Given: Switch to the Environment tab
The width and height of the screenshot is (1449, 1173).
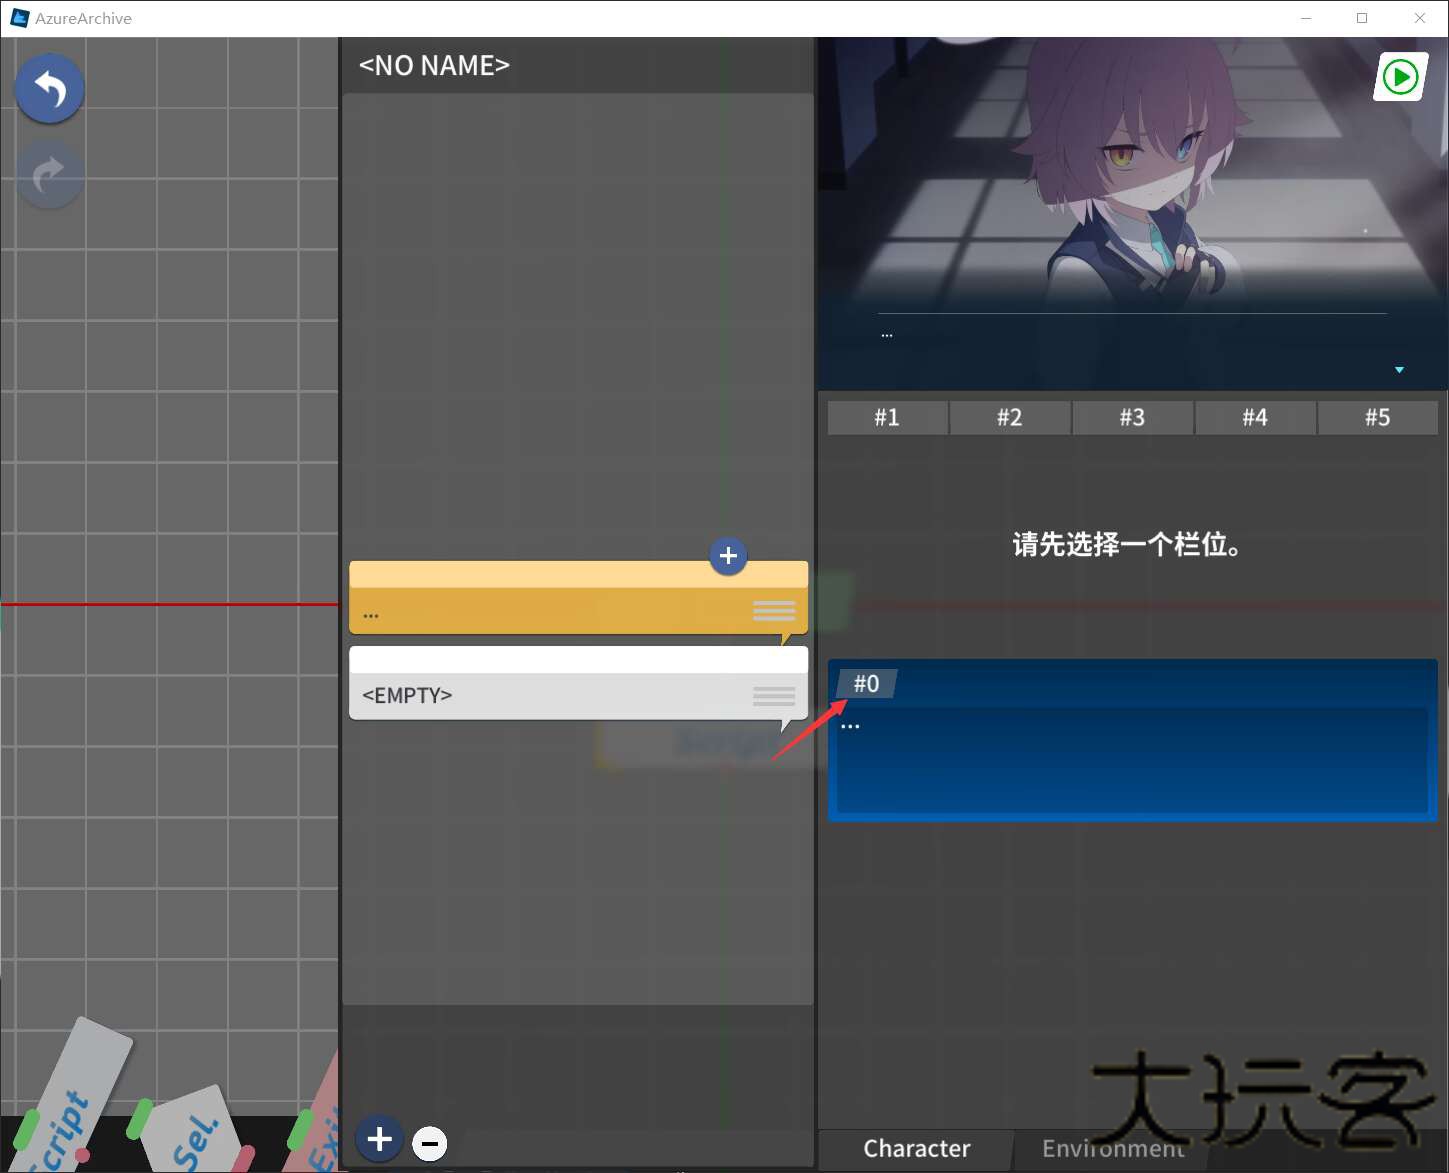Looking at the screenshot, I should pyautogui.click(x=1113, y=1148).
